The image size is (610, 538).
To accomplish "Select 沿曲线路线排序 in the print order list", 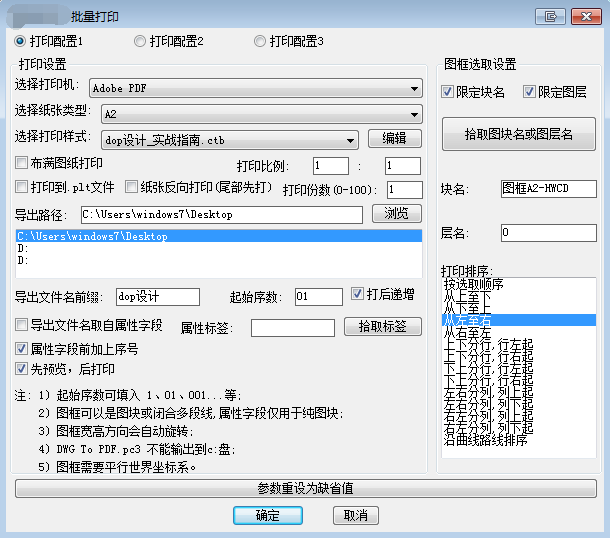I will click(484, 440).
